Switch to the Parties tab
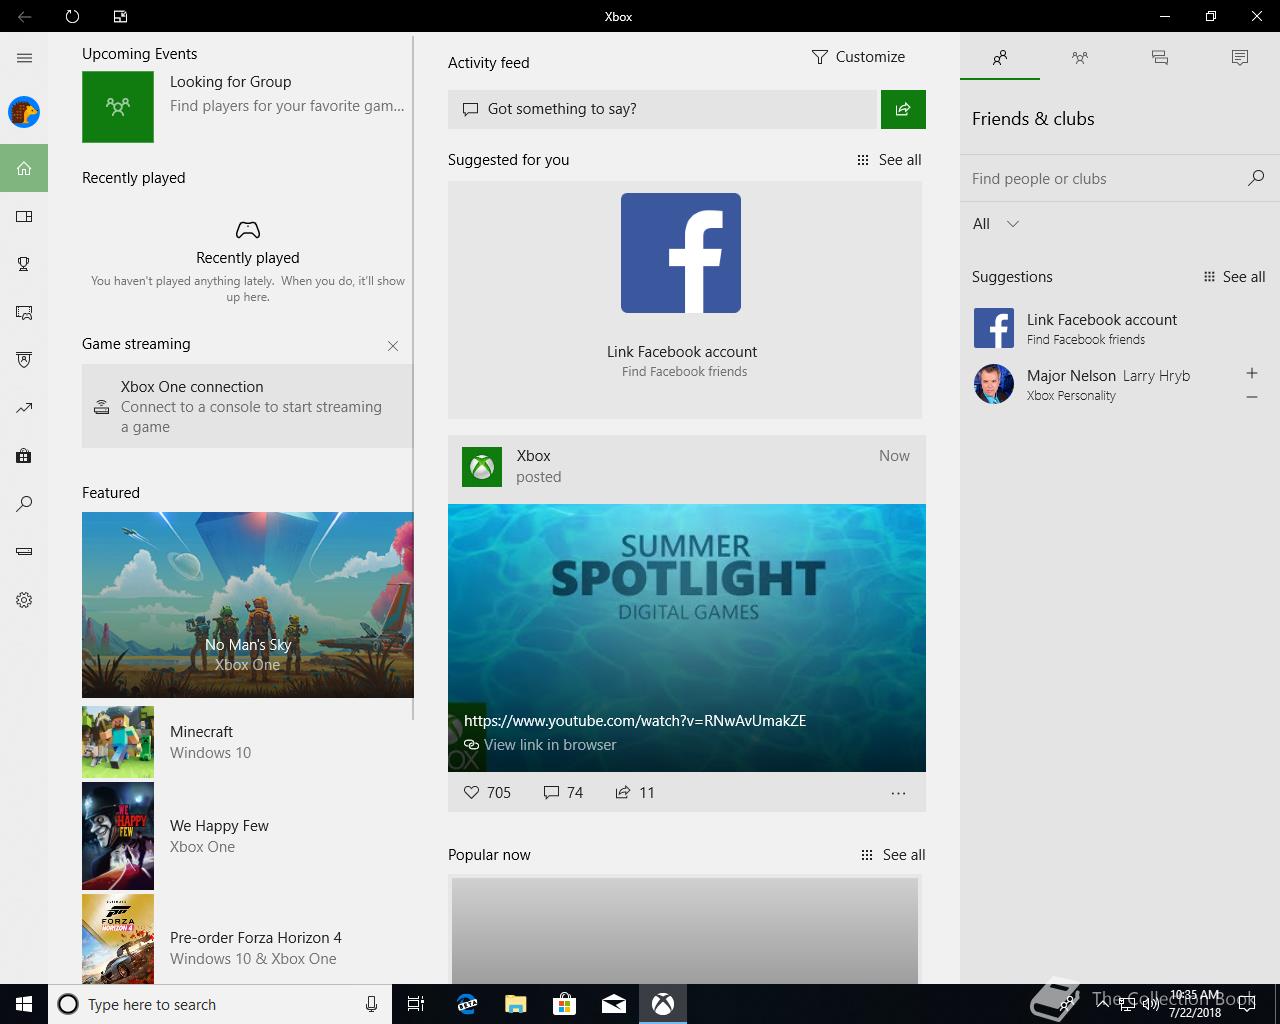This screenshot has height=1024, width=1280. click(1080, 58)
